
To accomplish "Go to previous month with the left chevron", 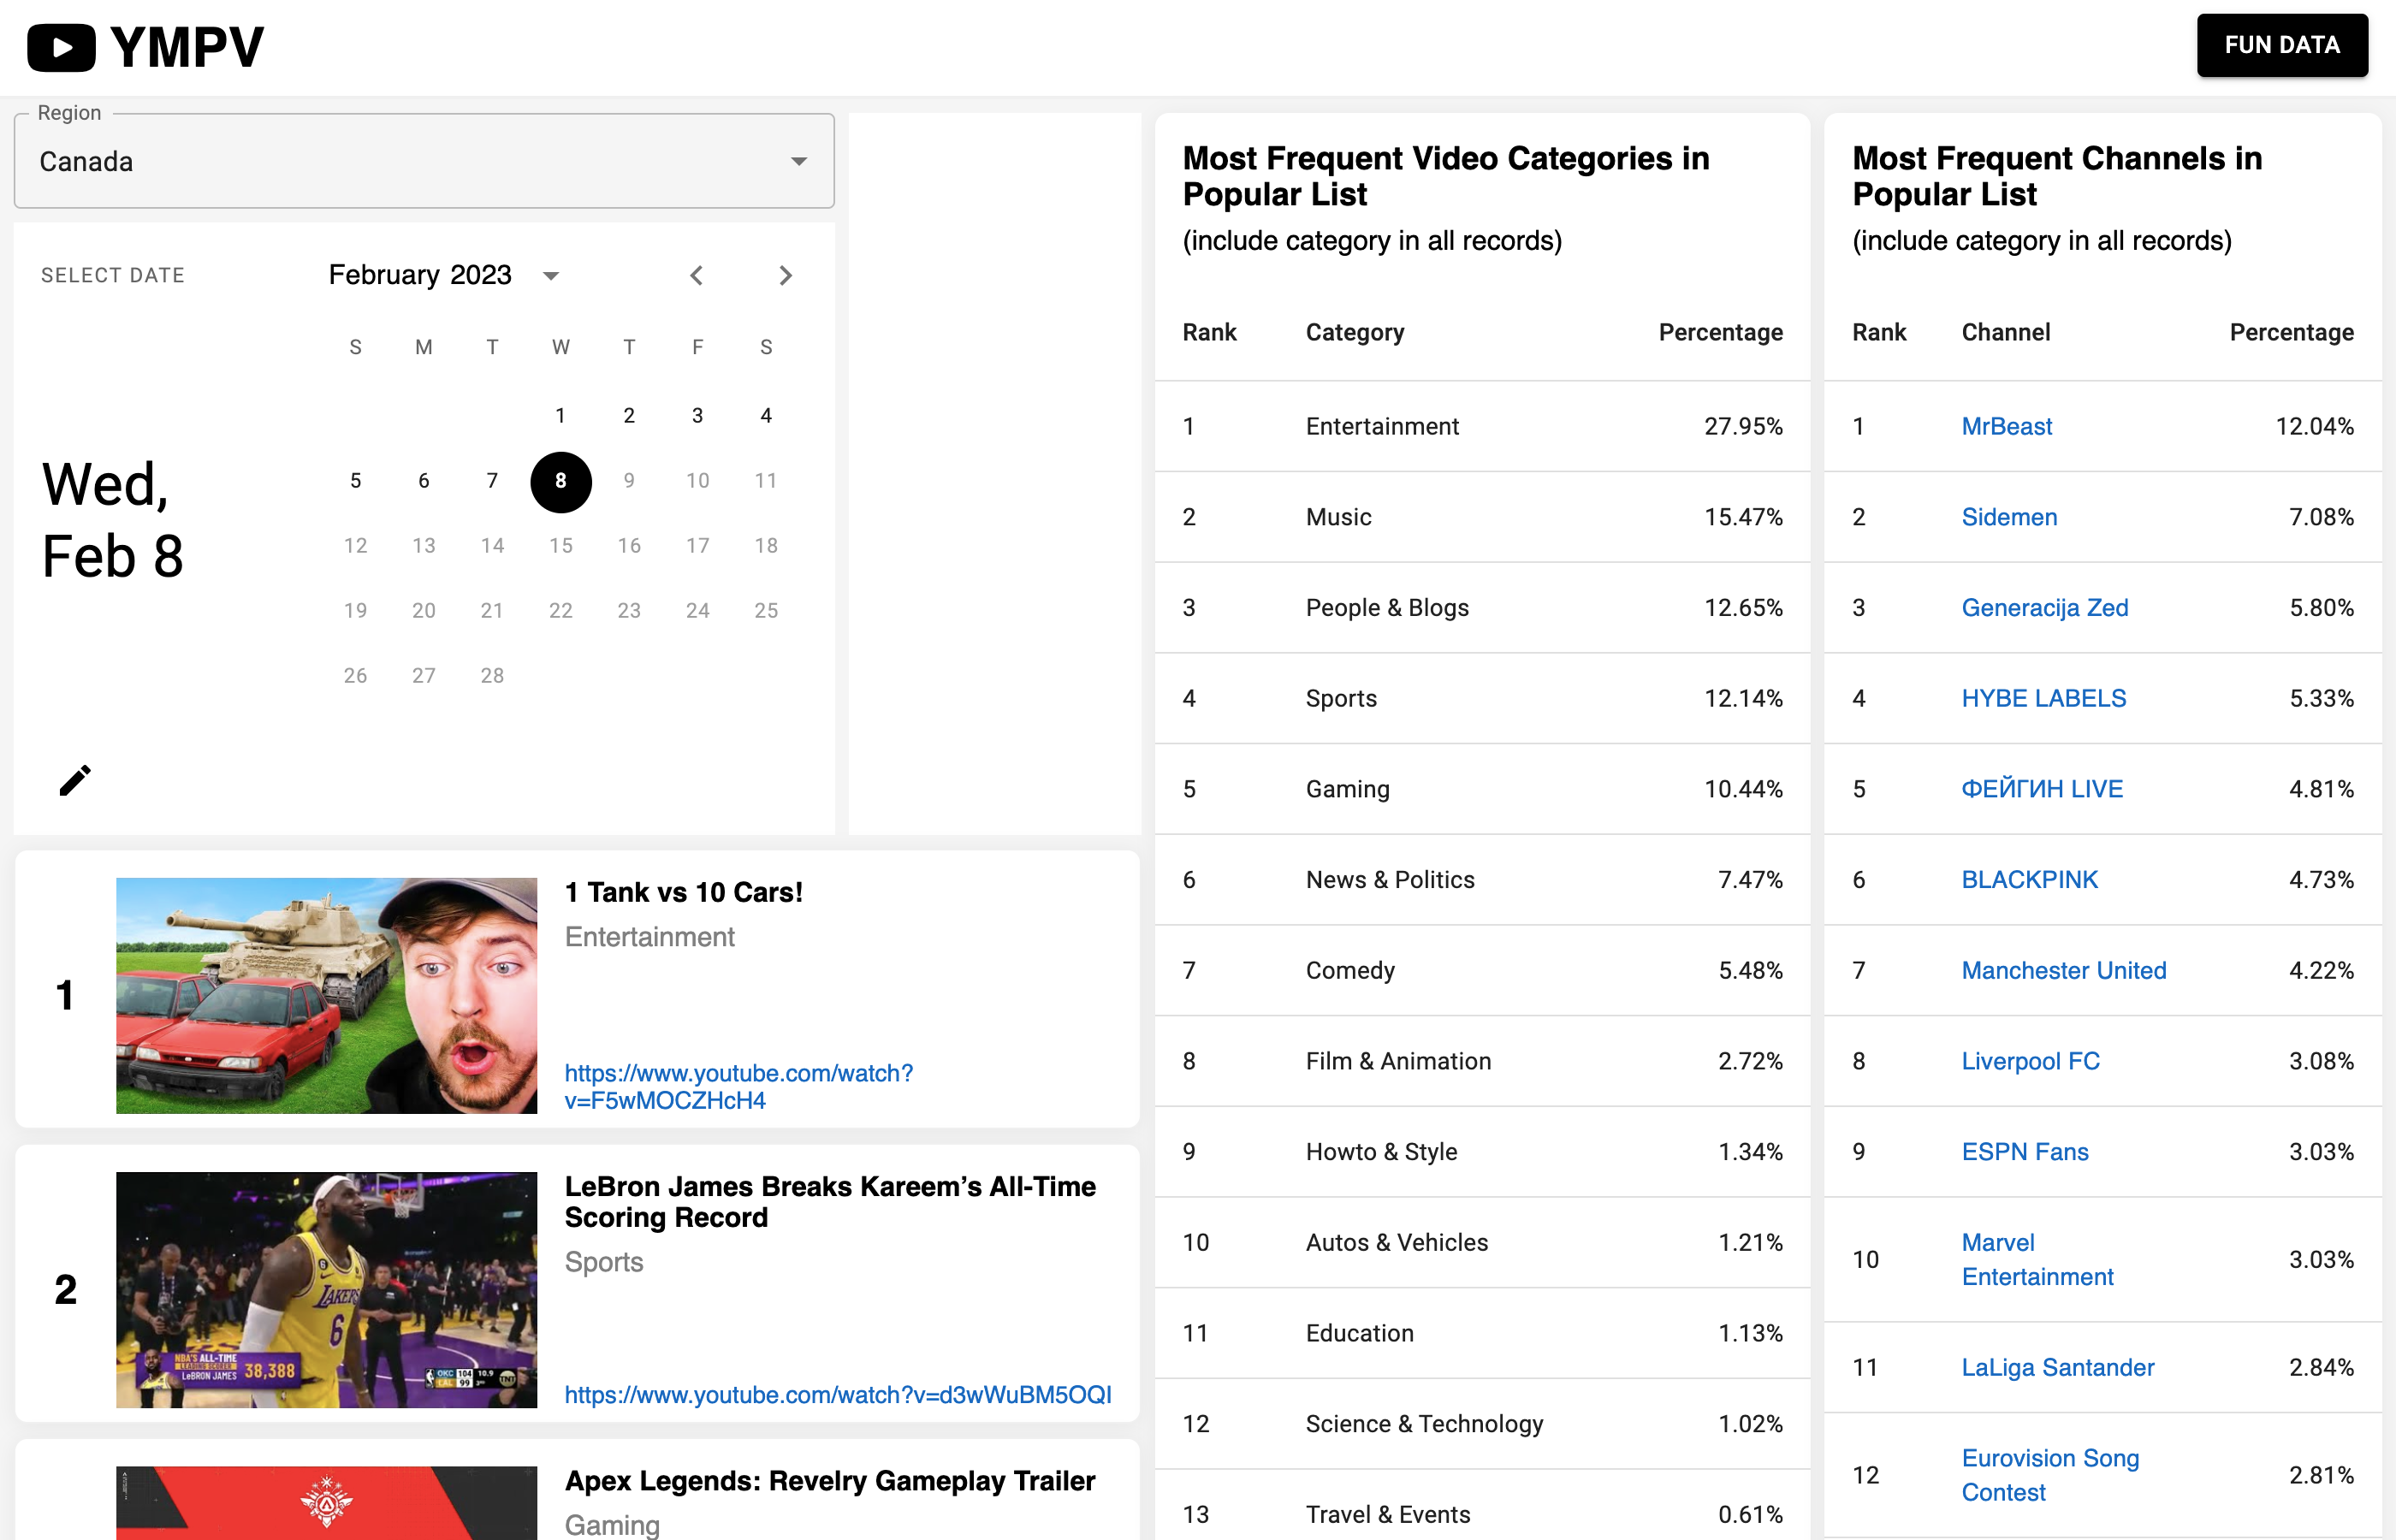I will (697, 275).
